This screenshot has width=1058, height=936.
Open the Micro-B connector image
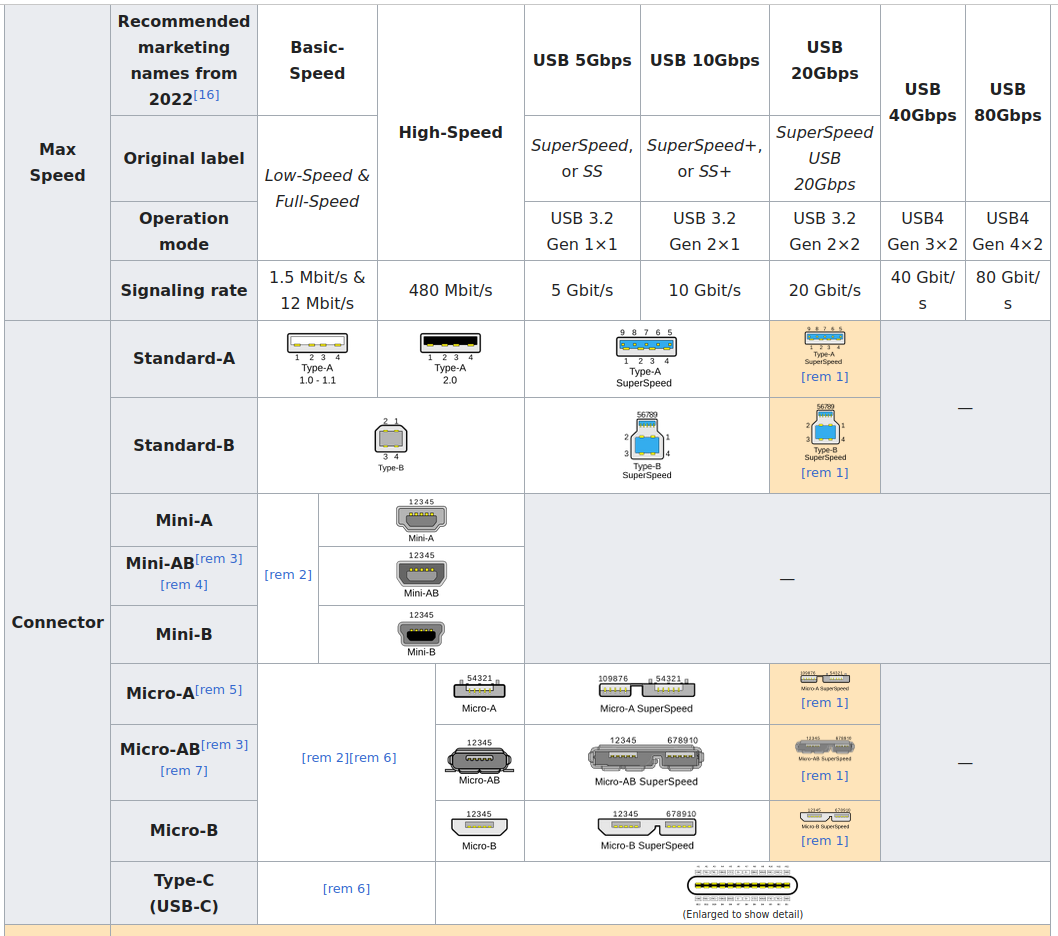[479, 831]
